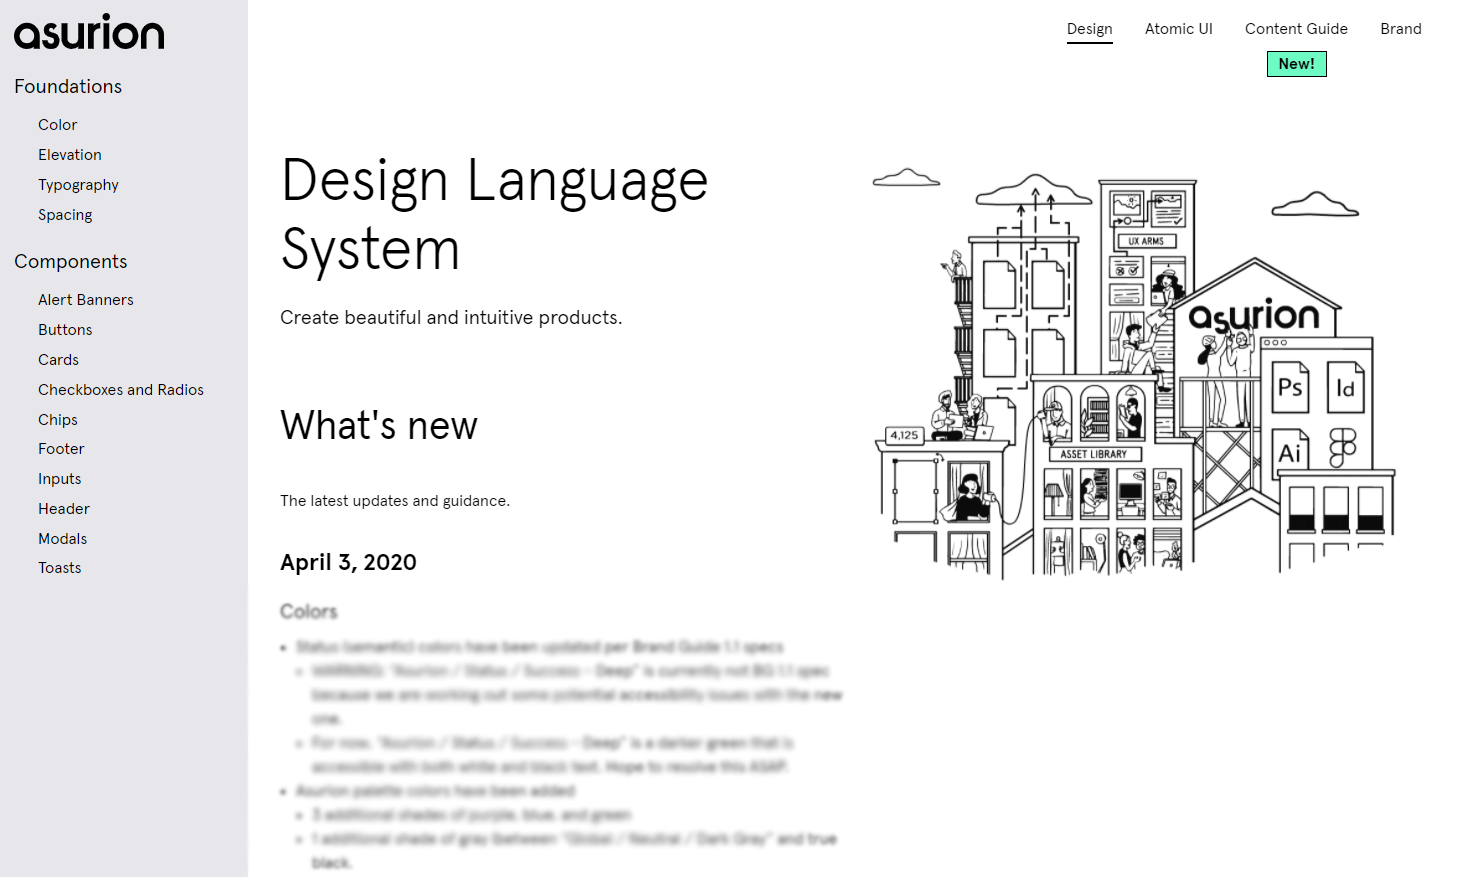The image size is (1476, 877).
Task: Go to the Toasts component page
Action: (x=60, y=568)
